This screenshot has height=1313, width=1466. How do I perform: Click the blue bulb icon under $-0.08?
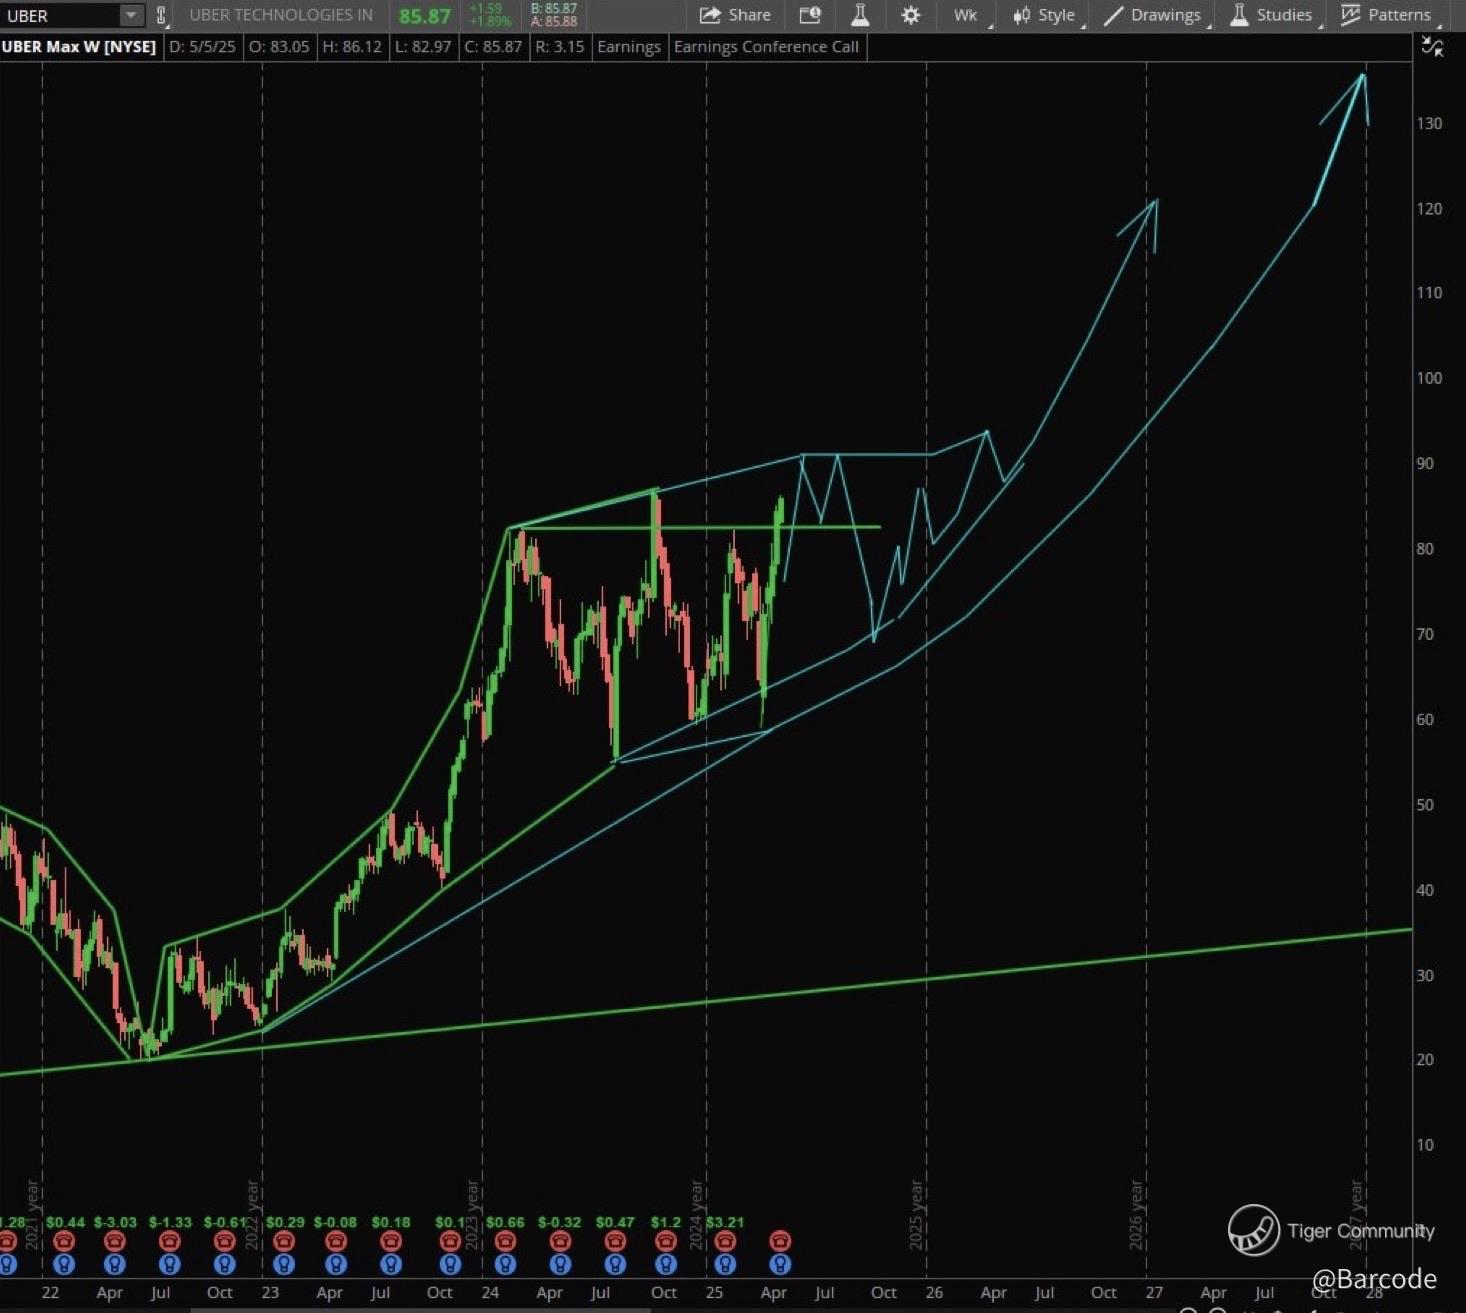point(335,1264)
